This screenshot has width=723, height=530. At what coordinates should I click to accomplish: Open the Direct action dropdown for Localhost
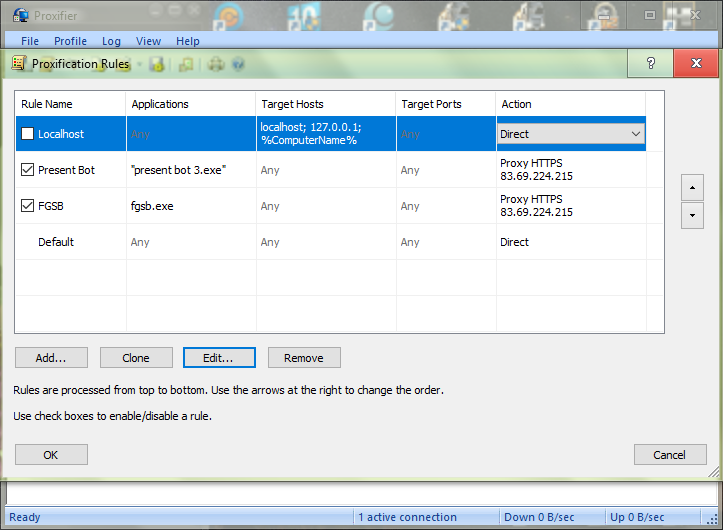coord(571,134)
